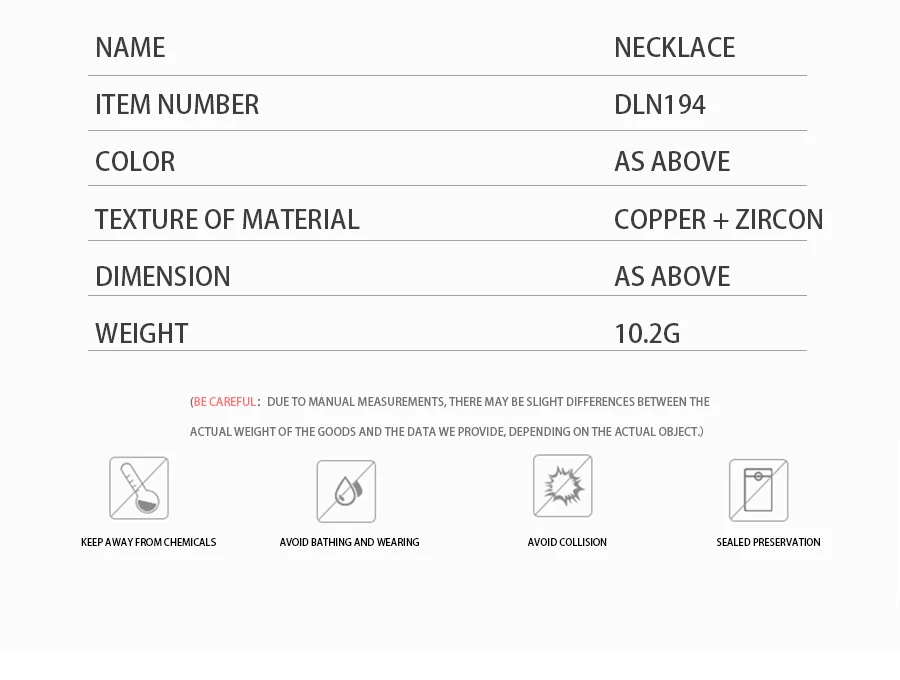
Task: Click the avoid collision burst icon
Action: pos(562,486)
